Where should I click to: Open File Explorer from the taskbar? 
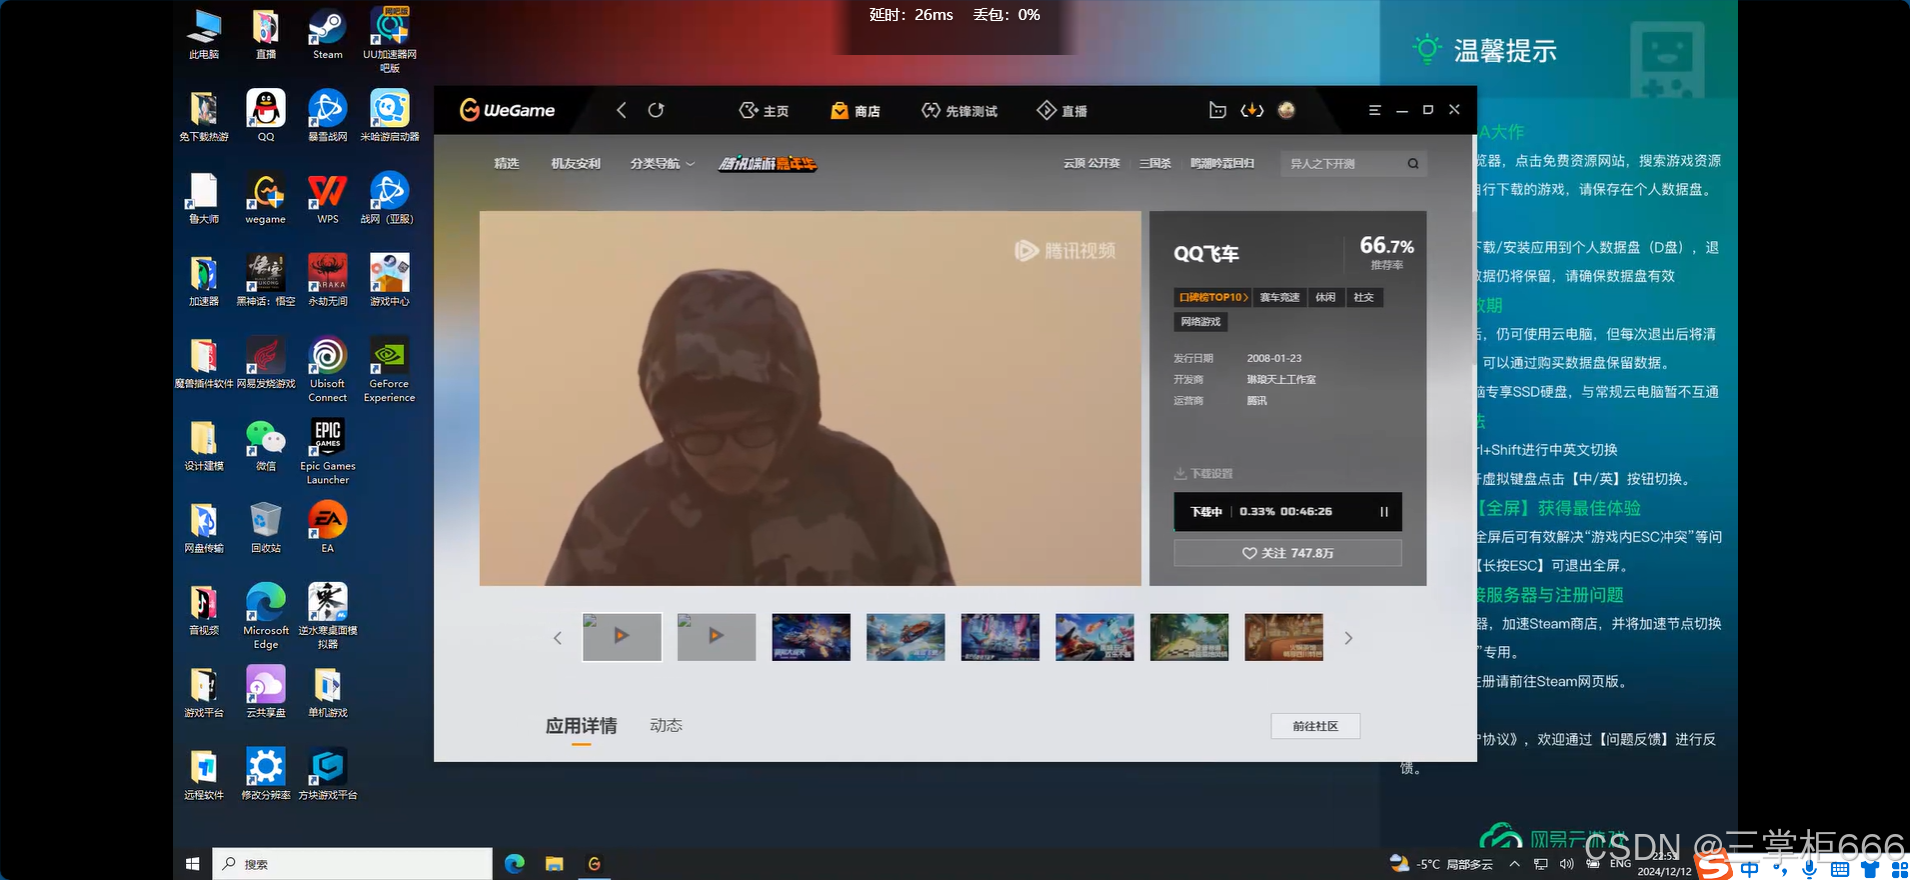click(x=554, y=864)
